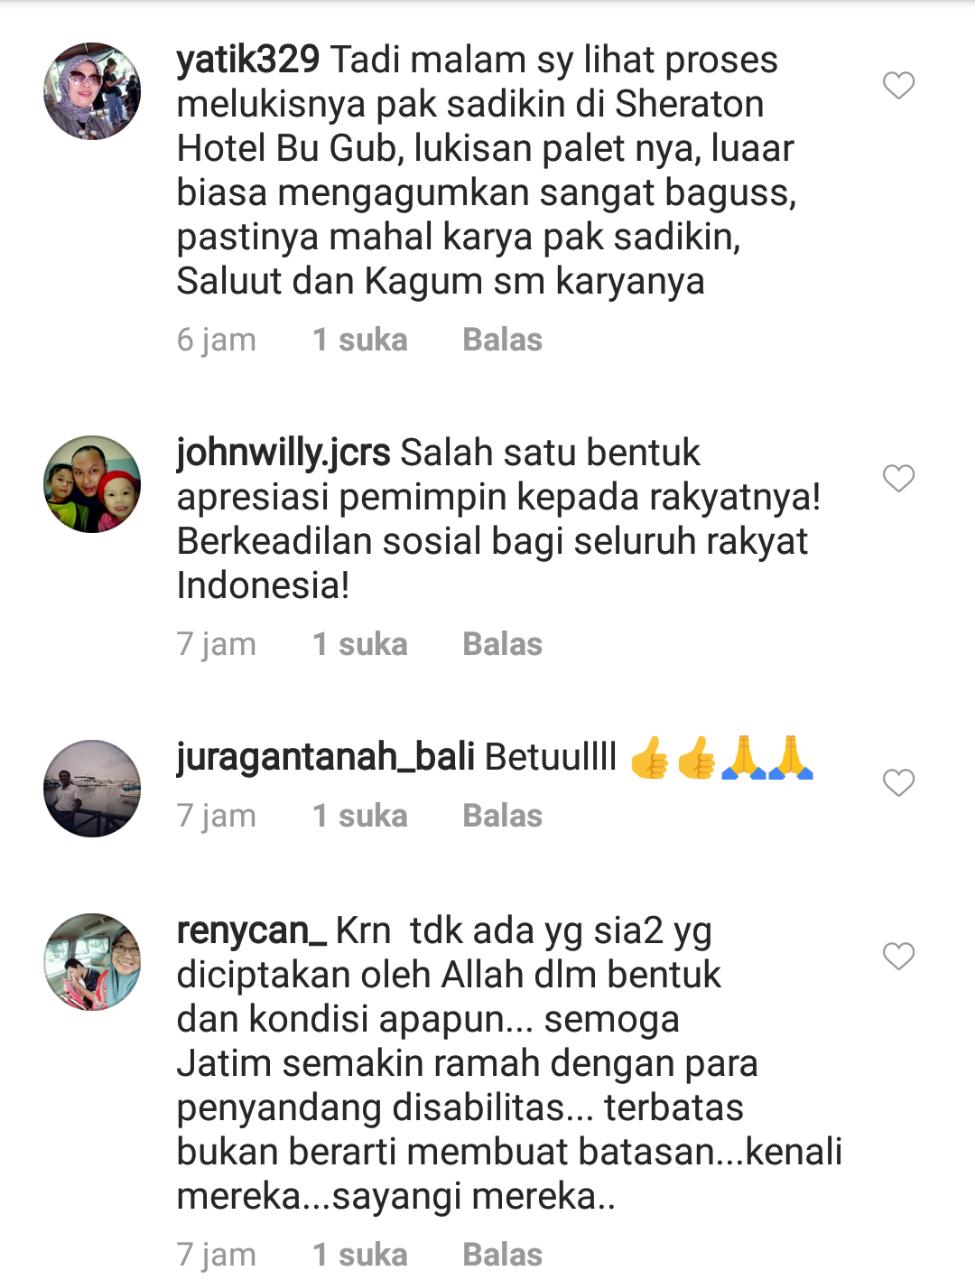Reply to juragantanah_bali's Betuullll comment
Image resolution: width=975 pixels, height=1280 pixels.
[x=502, y=816]
